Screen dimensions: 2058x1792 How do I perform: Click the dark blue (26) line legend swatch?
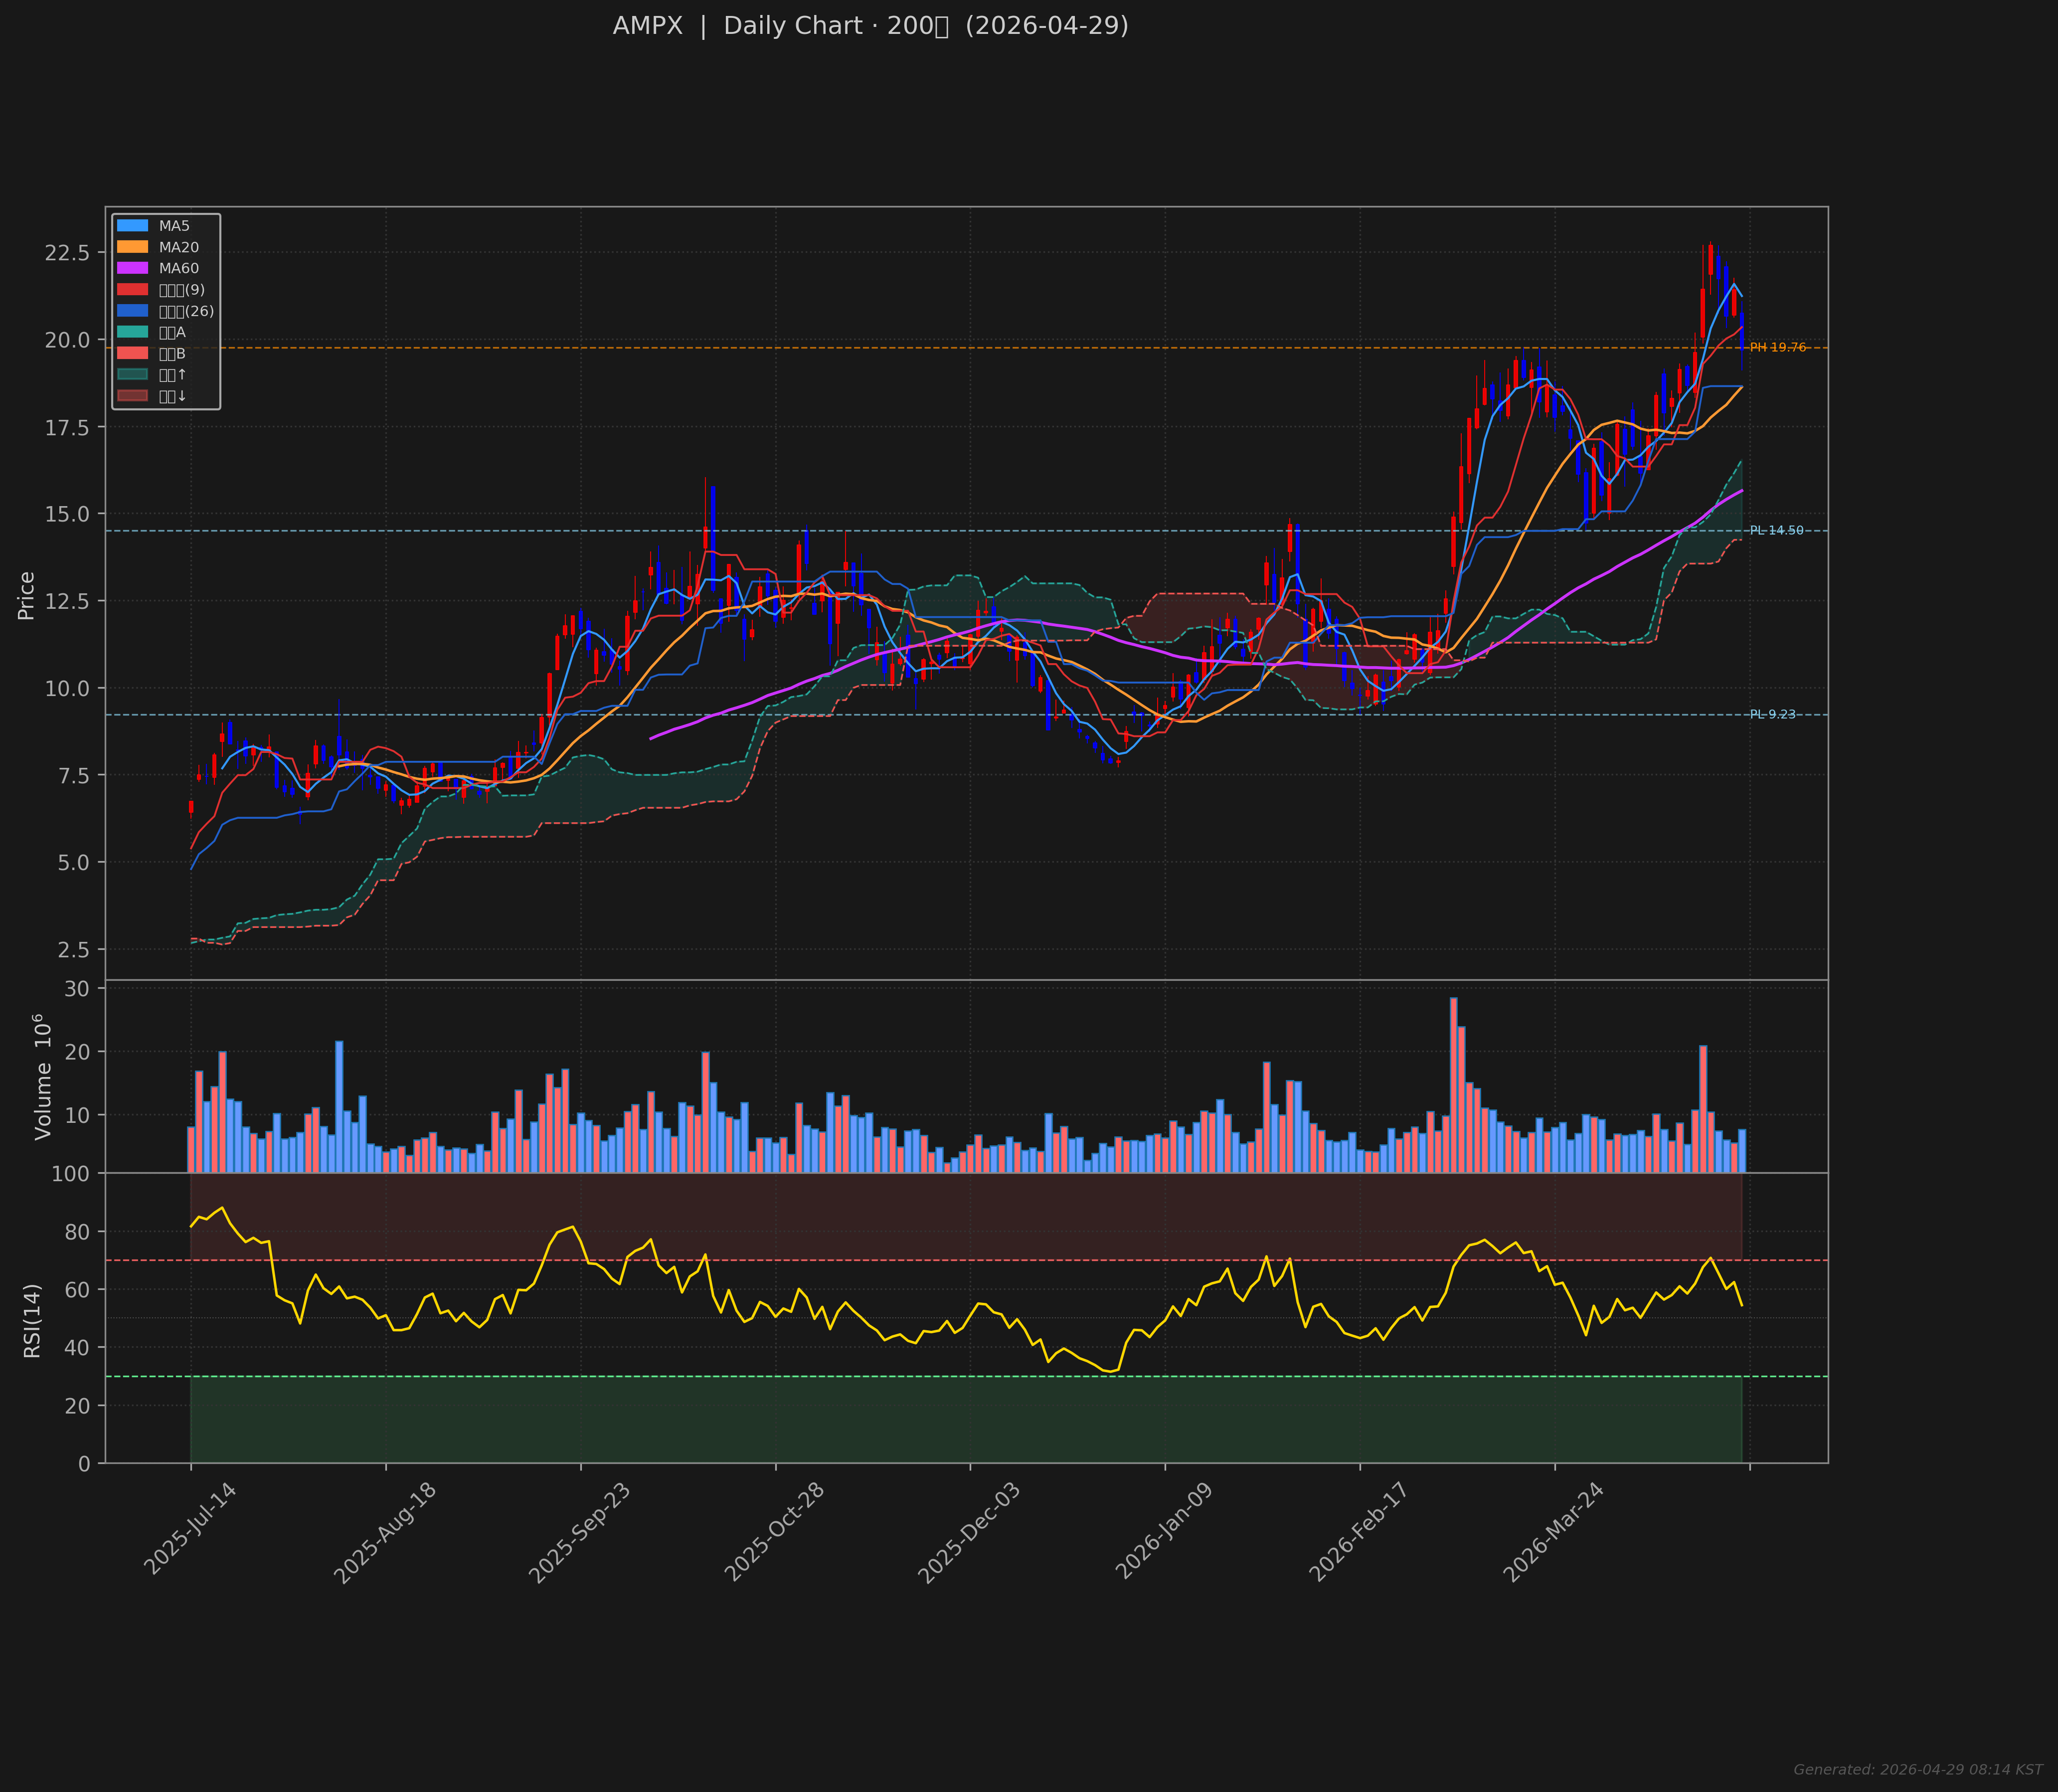(132, 311)
